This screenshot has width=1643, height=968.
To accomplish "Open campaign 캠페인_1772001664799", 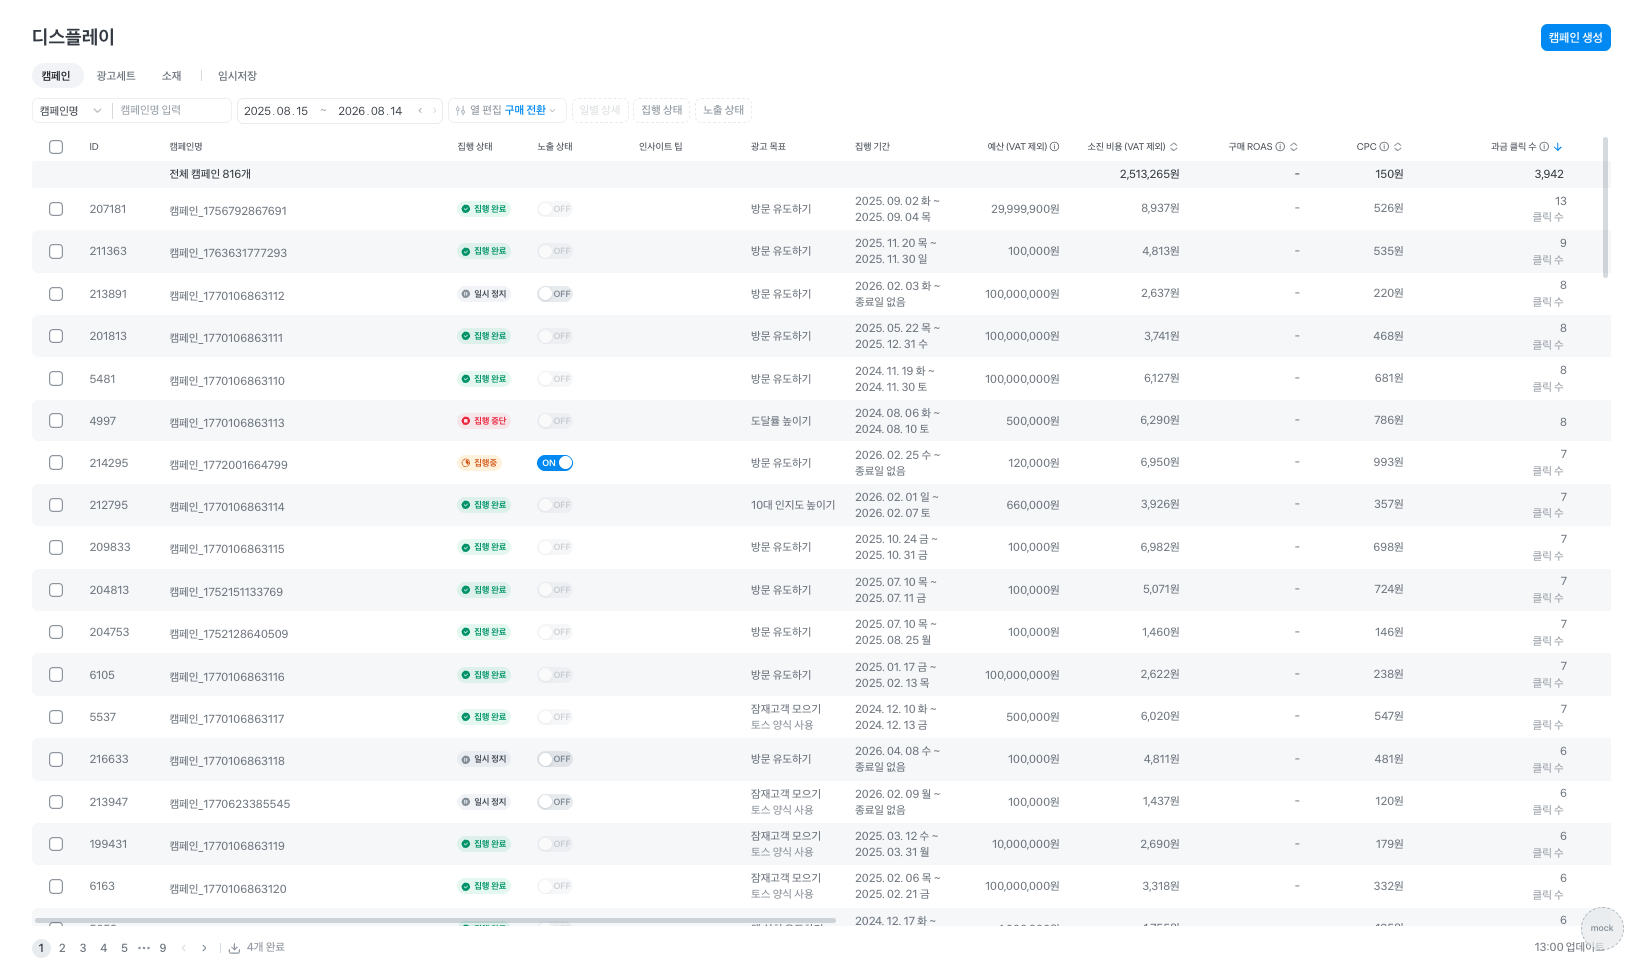I will tap(228, 465).
